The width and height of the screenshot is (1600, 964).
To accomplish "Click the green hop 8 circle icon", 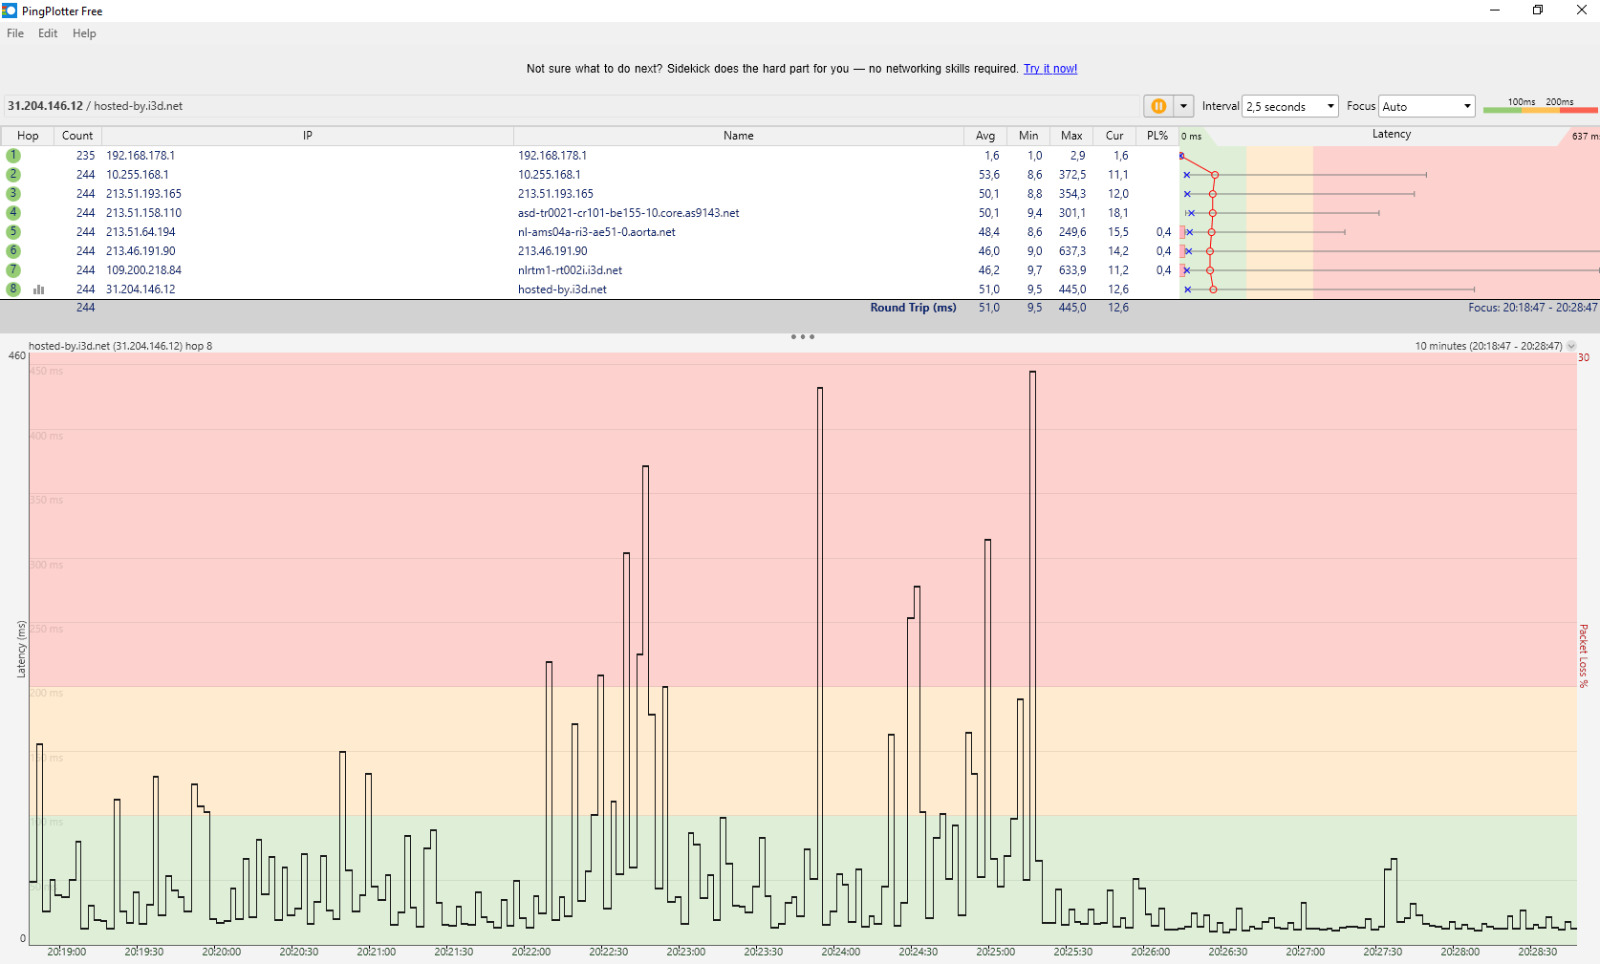I will (x=13, y=289).
